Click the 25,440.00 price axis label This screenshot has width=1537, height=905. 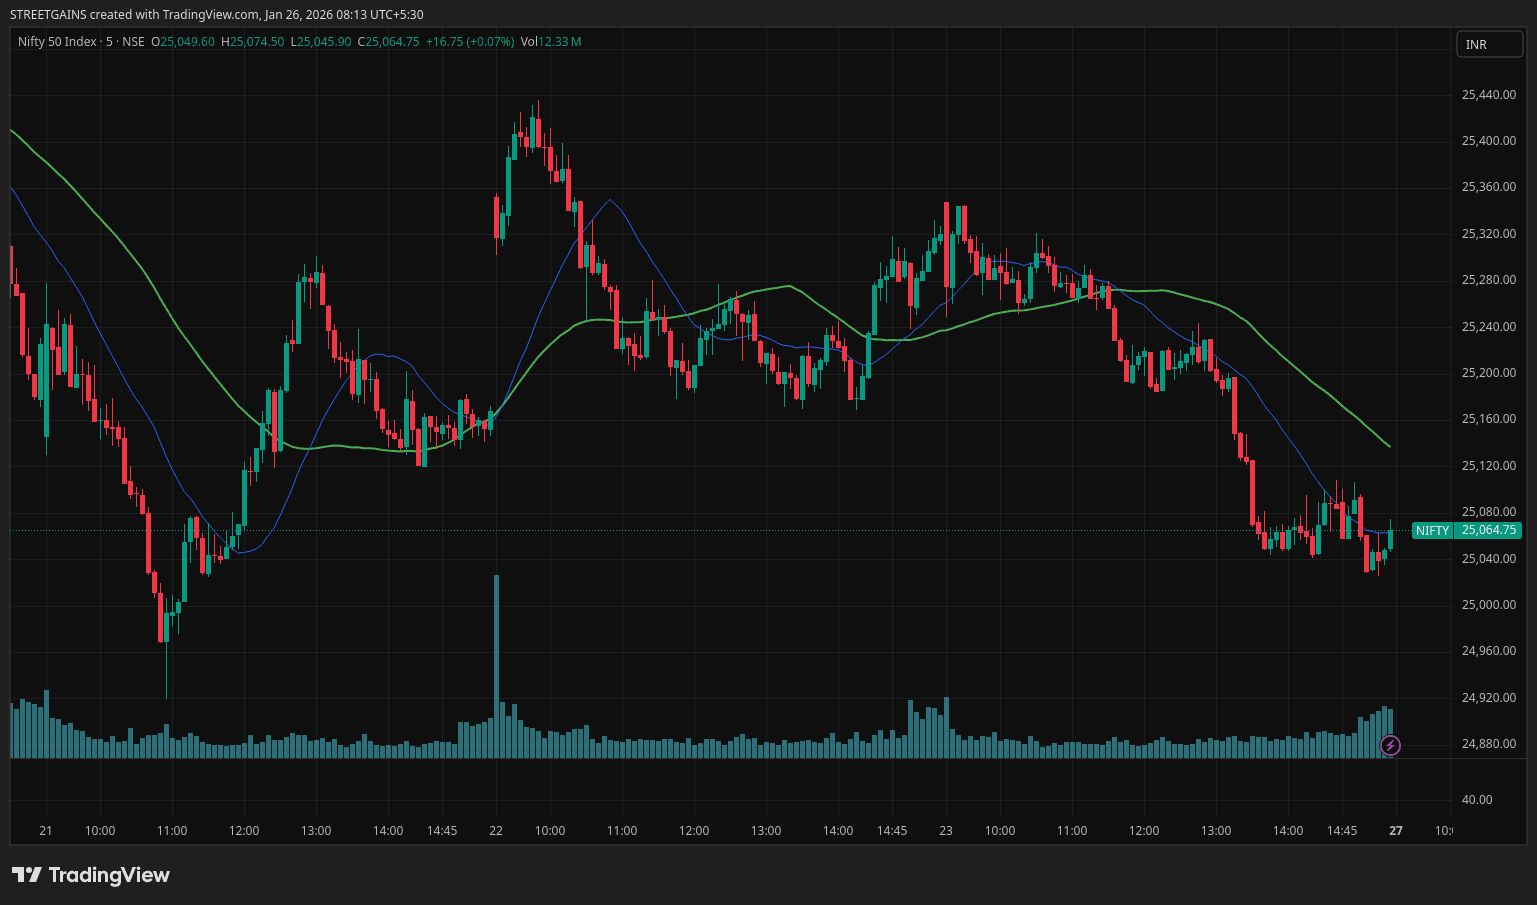[x=1488, y=95]
